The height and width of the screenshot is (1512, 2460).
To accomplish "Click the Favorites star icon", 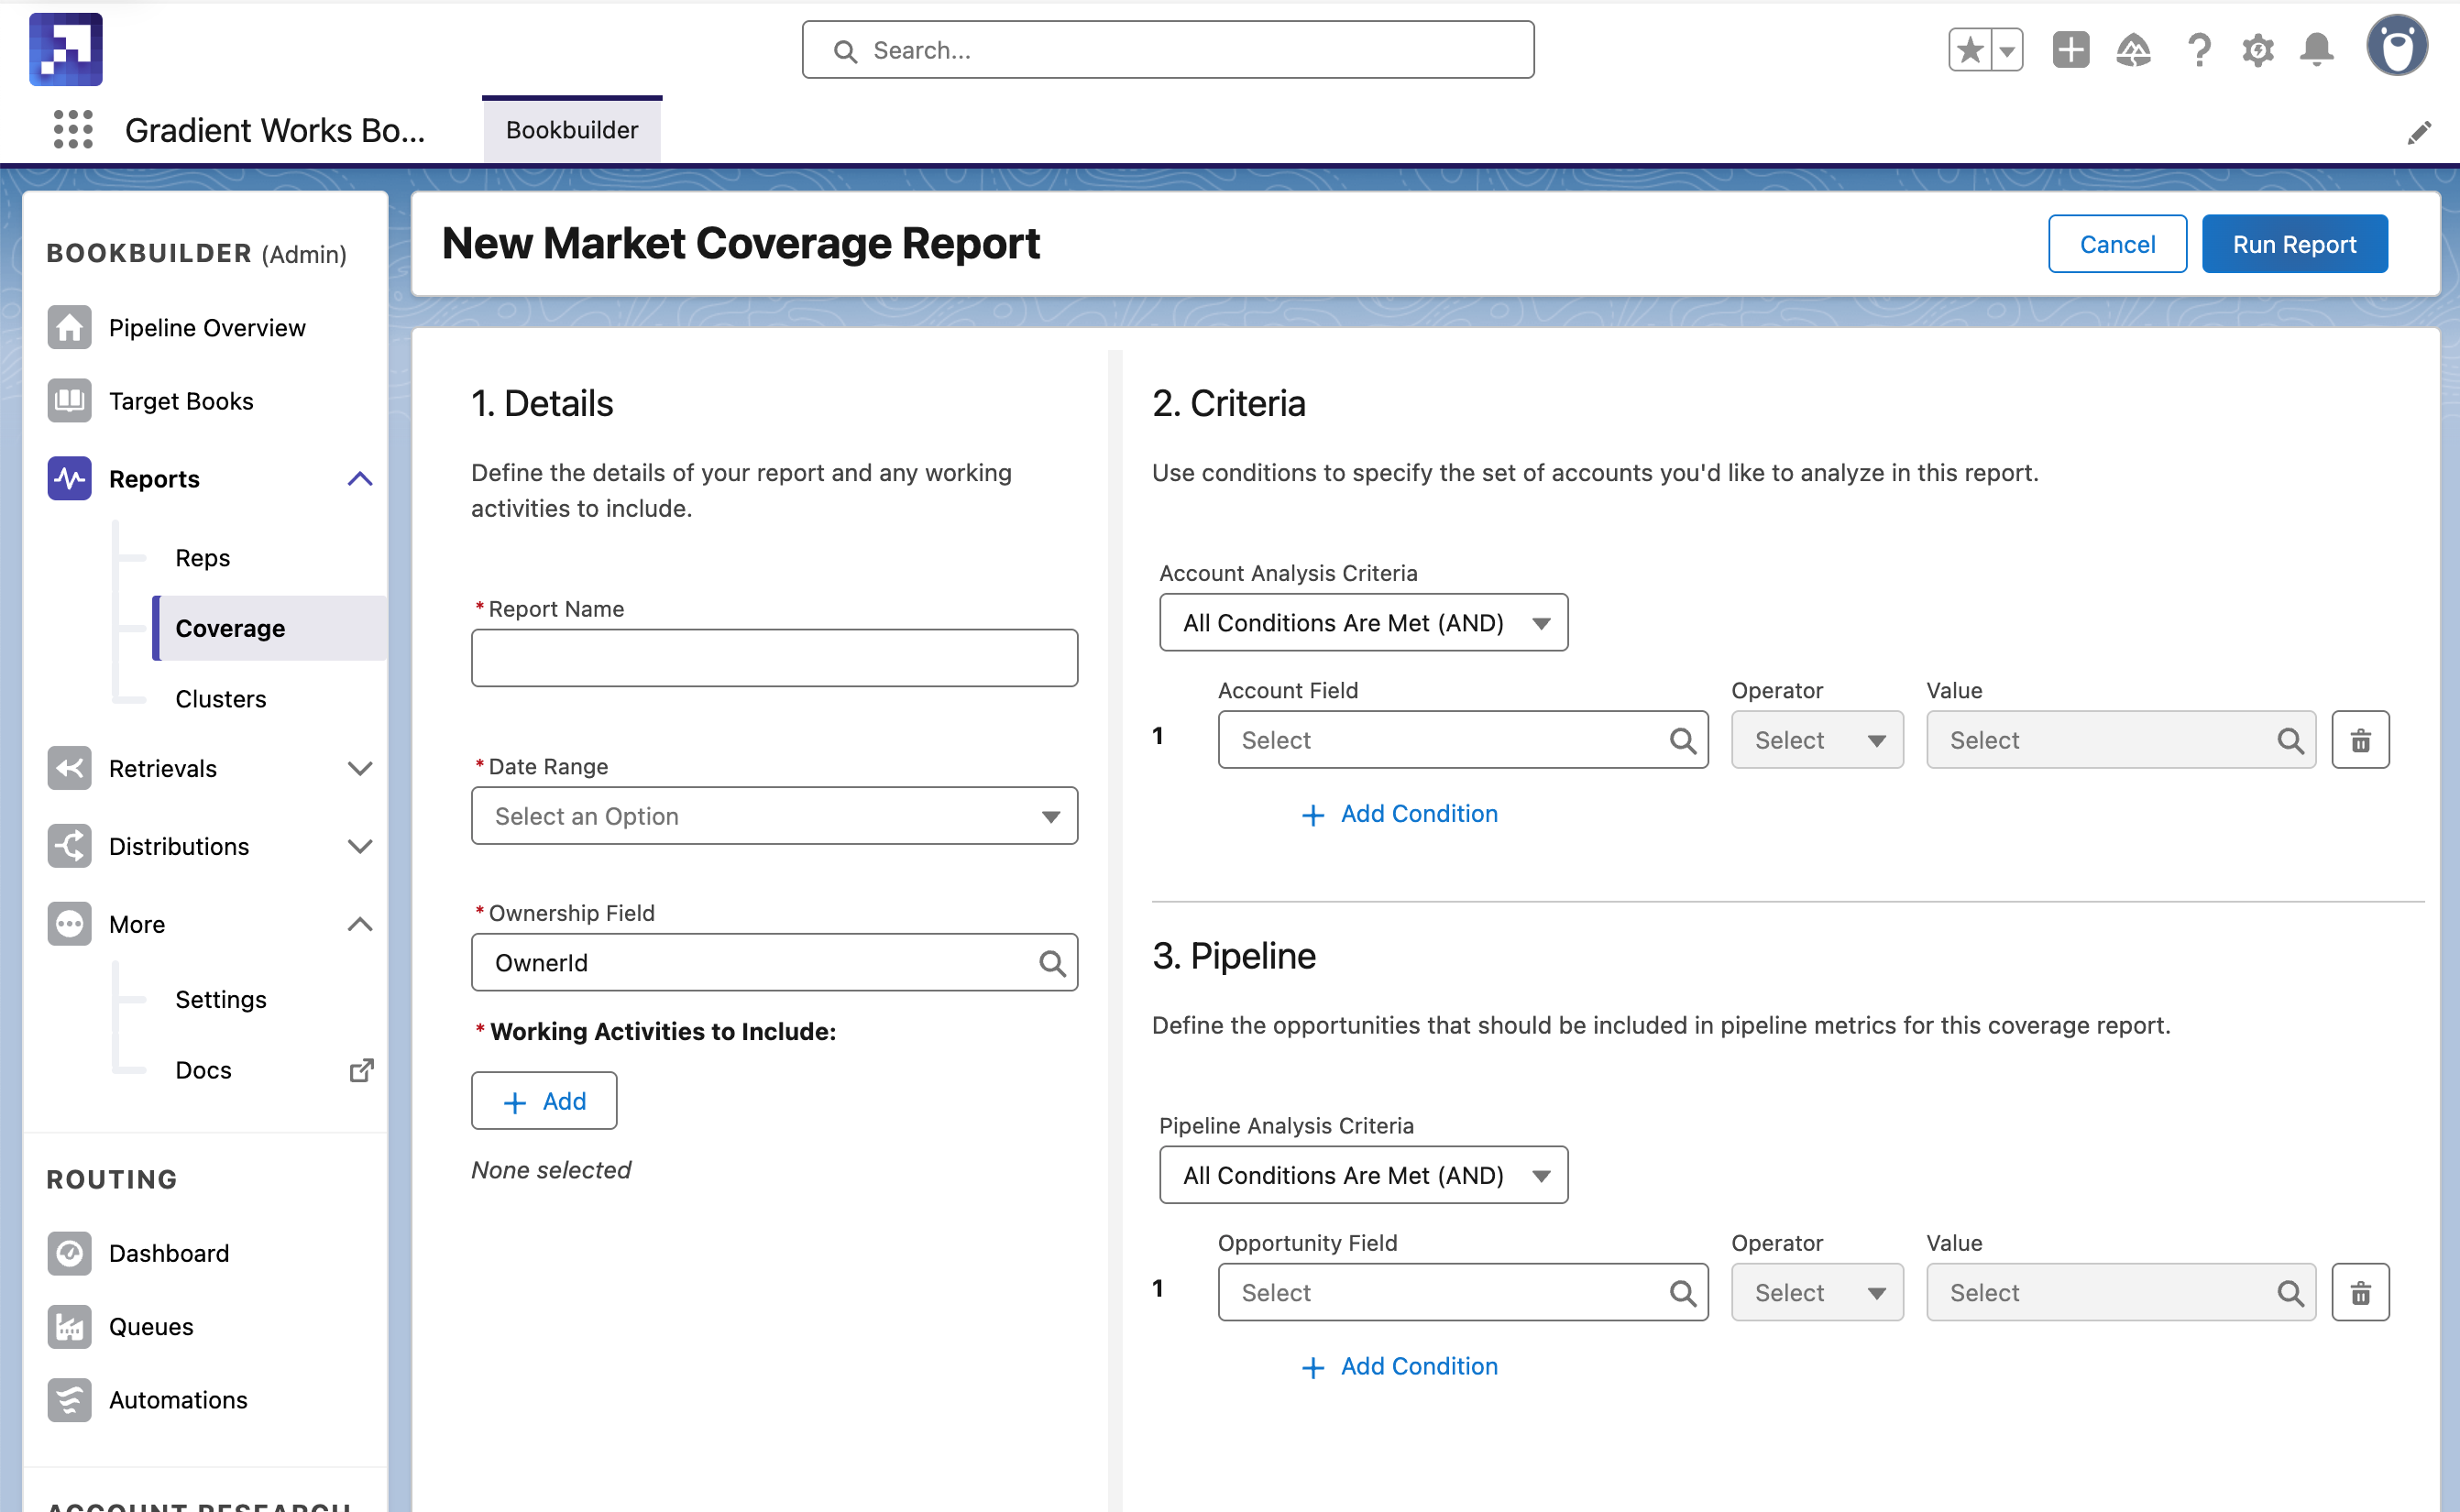I will (1970, 50).
